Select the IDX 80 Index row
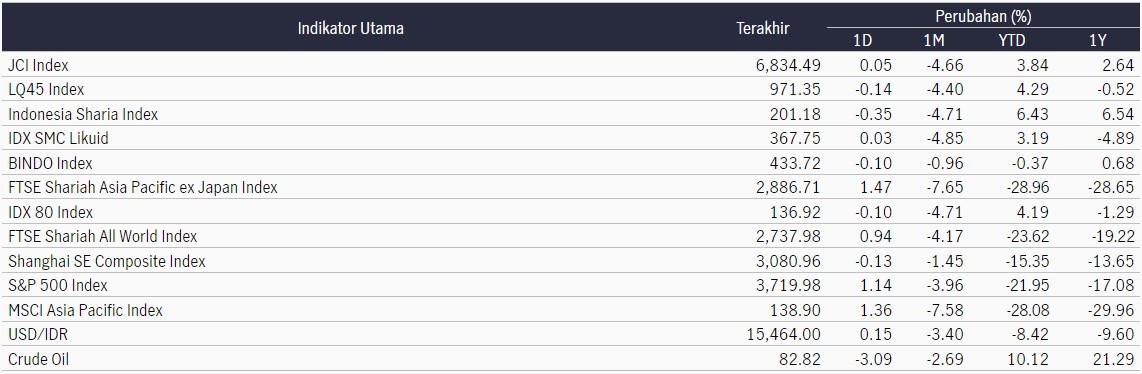 click(571, 212)
